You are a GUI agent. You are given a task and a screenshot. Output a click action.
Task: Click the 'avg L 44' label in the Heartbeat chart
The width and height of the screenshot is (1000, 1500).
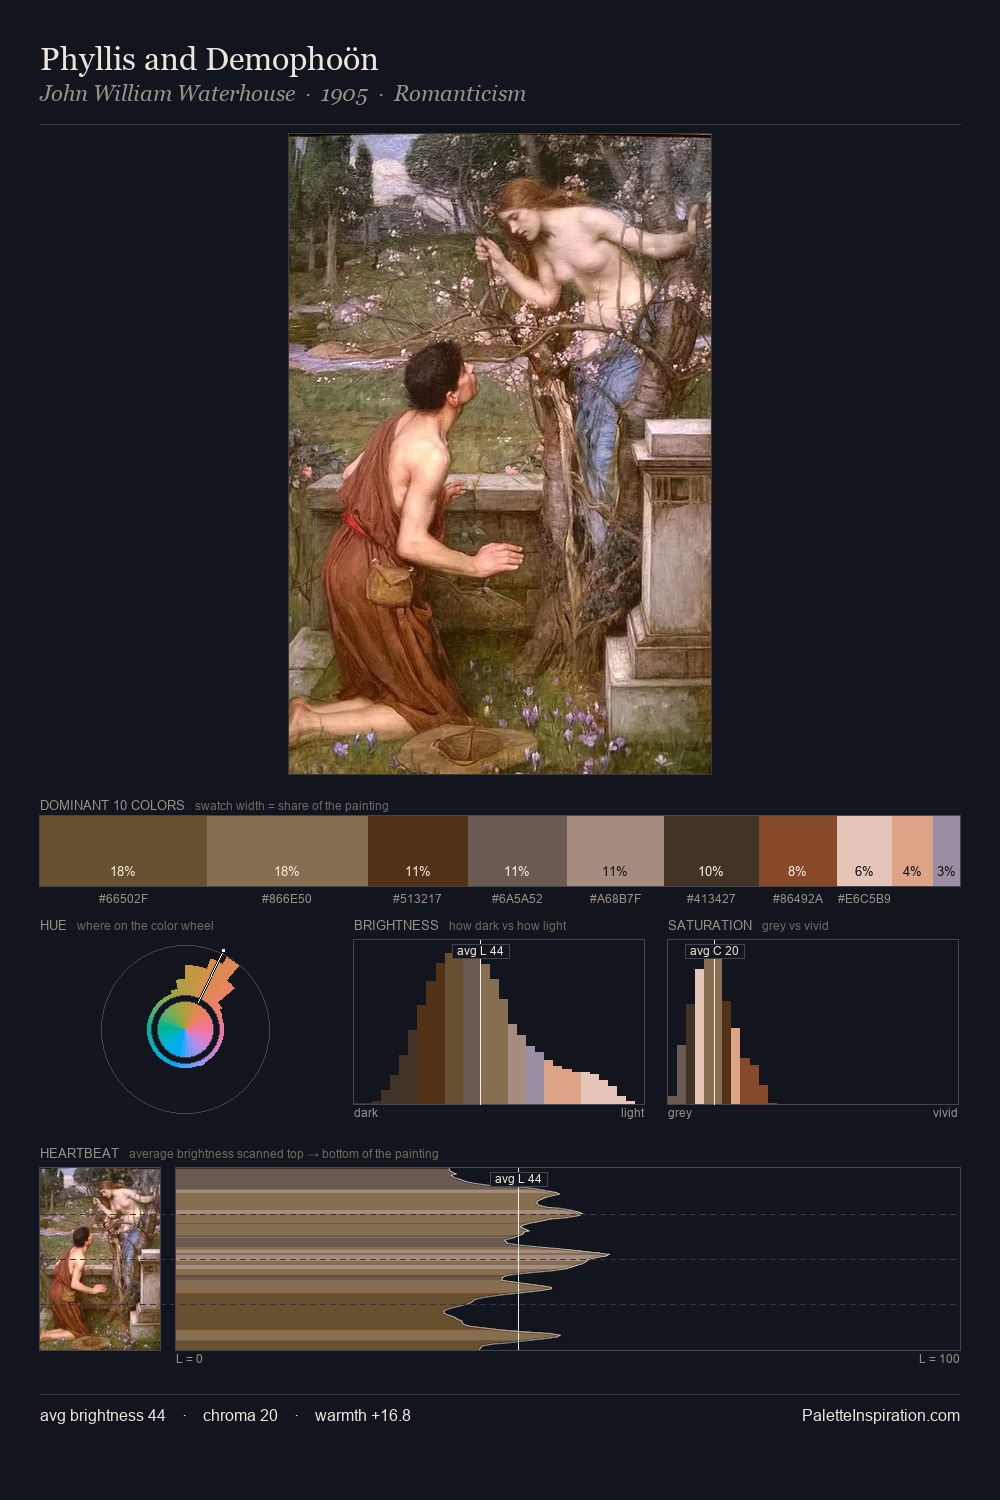tap(518, 1179)
